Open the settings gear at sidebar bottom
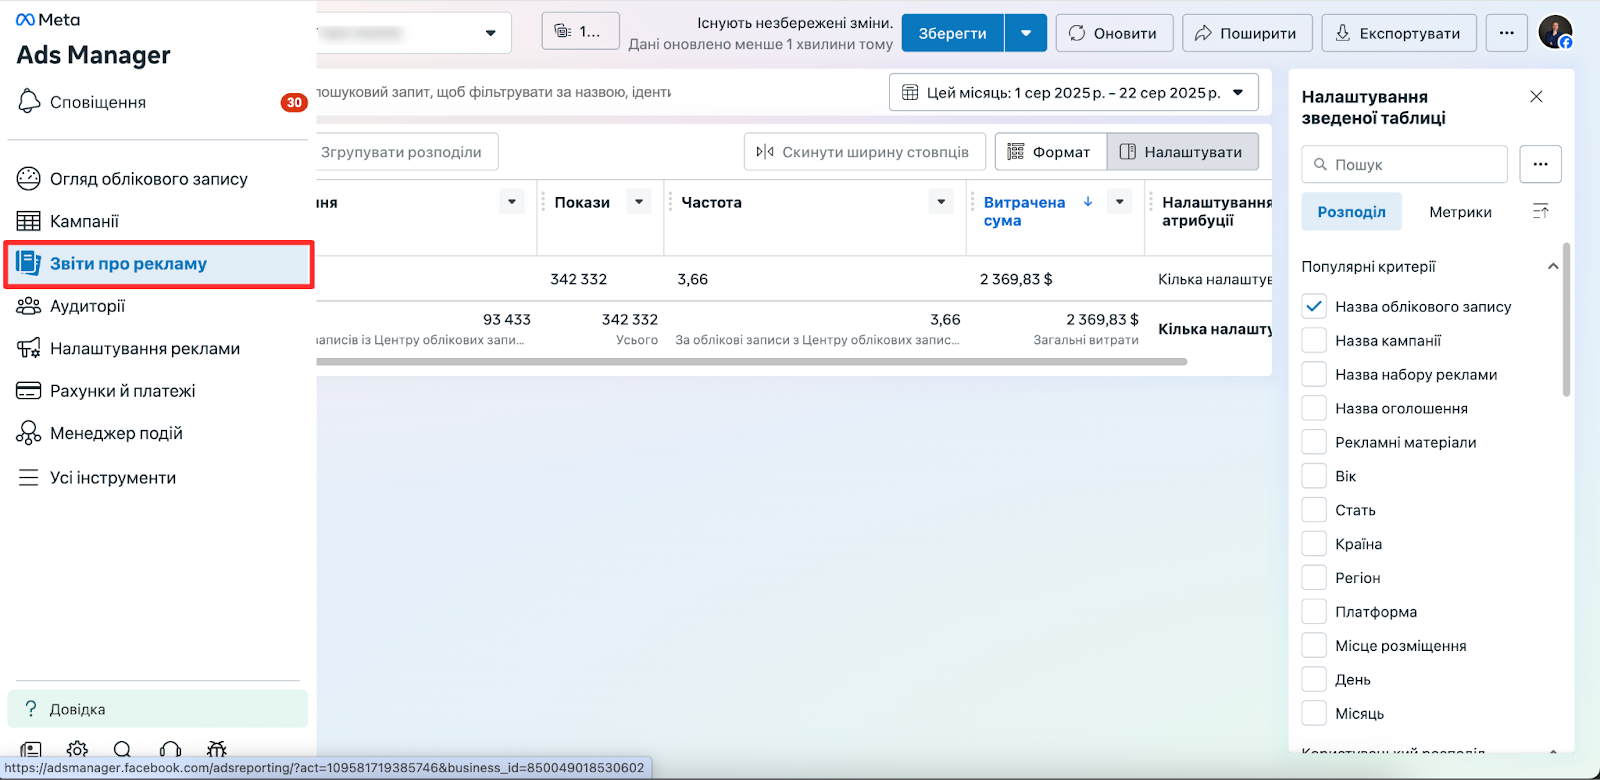The width and height of the screenshot is (1600, 780). 77,749
